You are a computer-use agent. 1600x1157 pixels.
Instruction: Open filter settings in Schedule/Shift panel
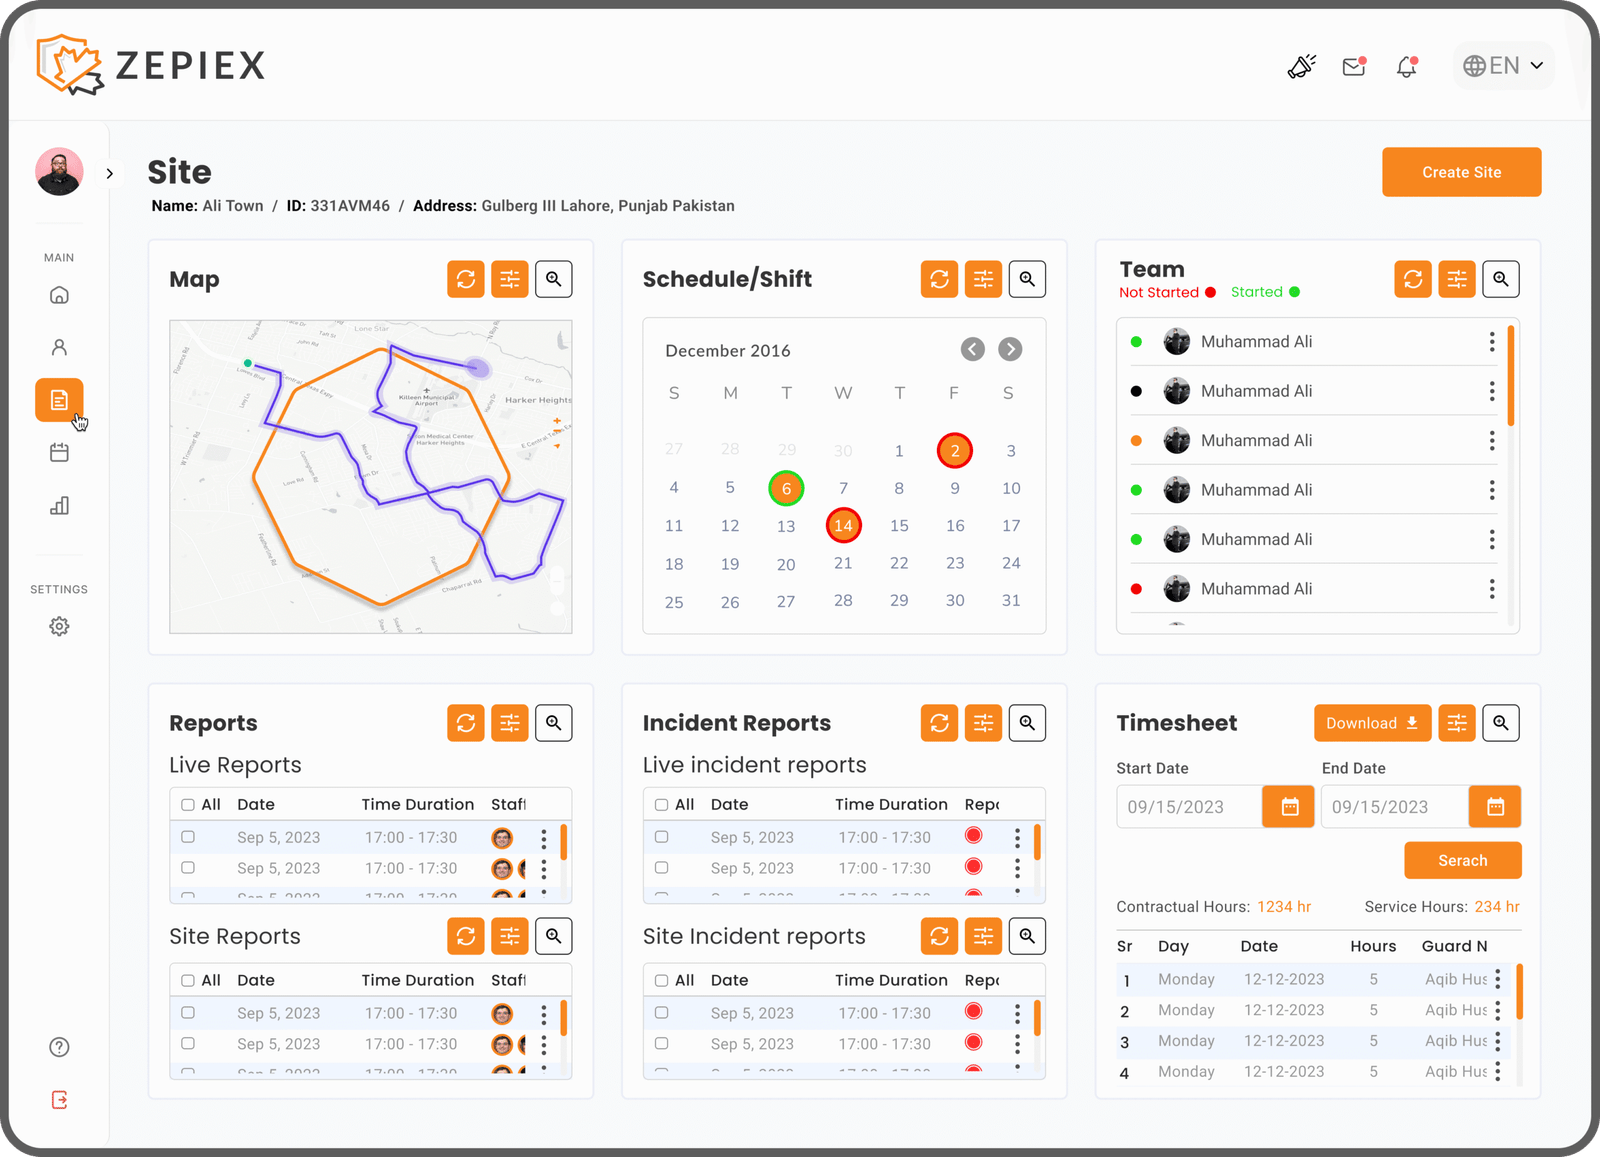983,279
